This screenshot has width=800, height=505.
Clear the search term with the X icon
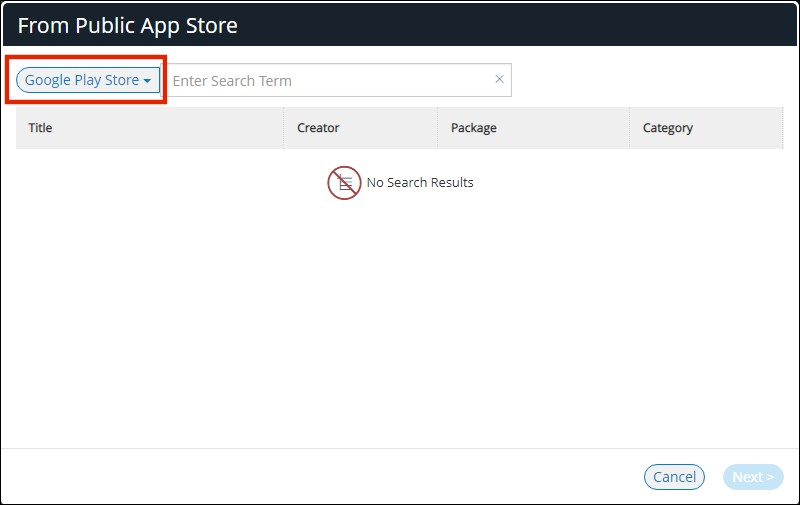pos(499,79)
